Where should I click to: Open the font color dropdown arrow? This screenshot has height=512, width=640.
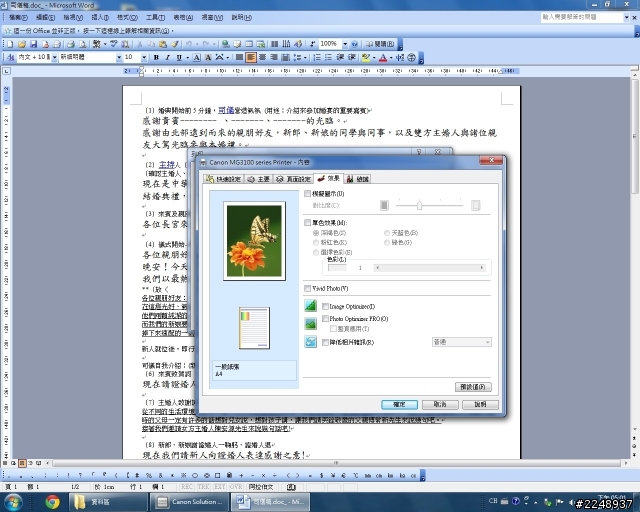391,58
